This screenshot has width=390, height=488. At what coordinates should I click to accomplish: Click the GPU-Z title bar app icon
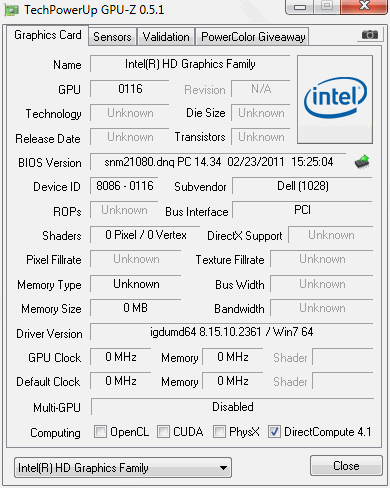coord(12,10)
